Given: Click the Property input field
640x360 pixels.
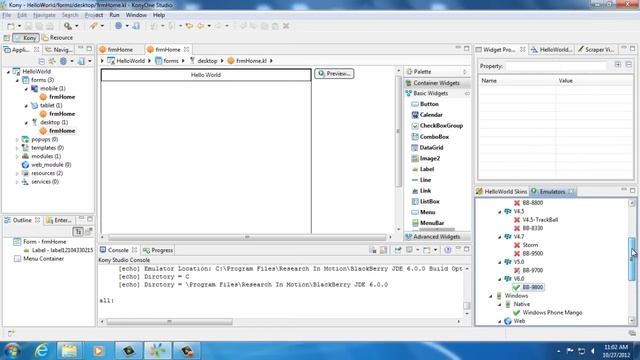Looking at the screenshot, I should [557, 66].
